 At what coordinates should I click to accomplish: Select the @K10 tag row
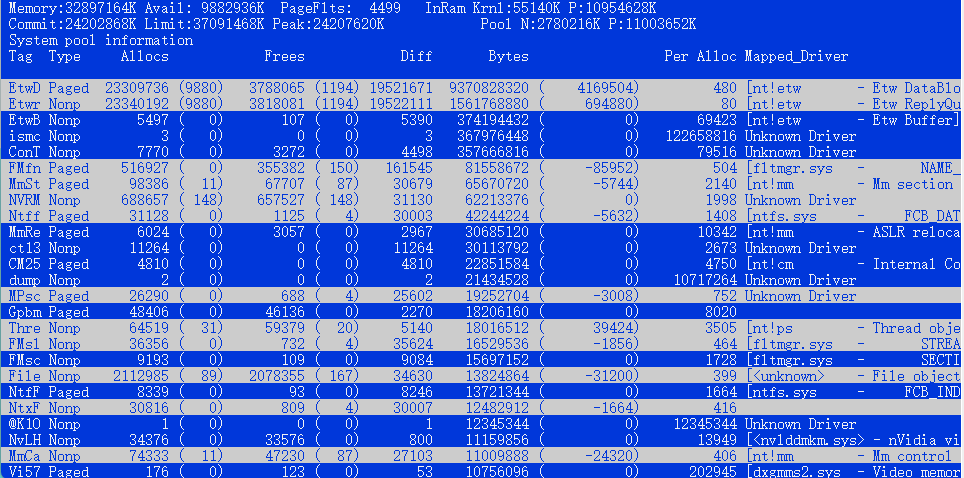point(482,424)
